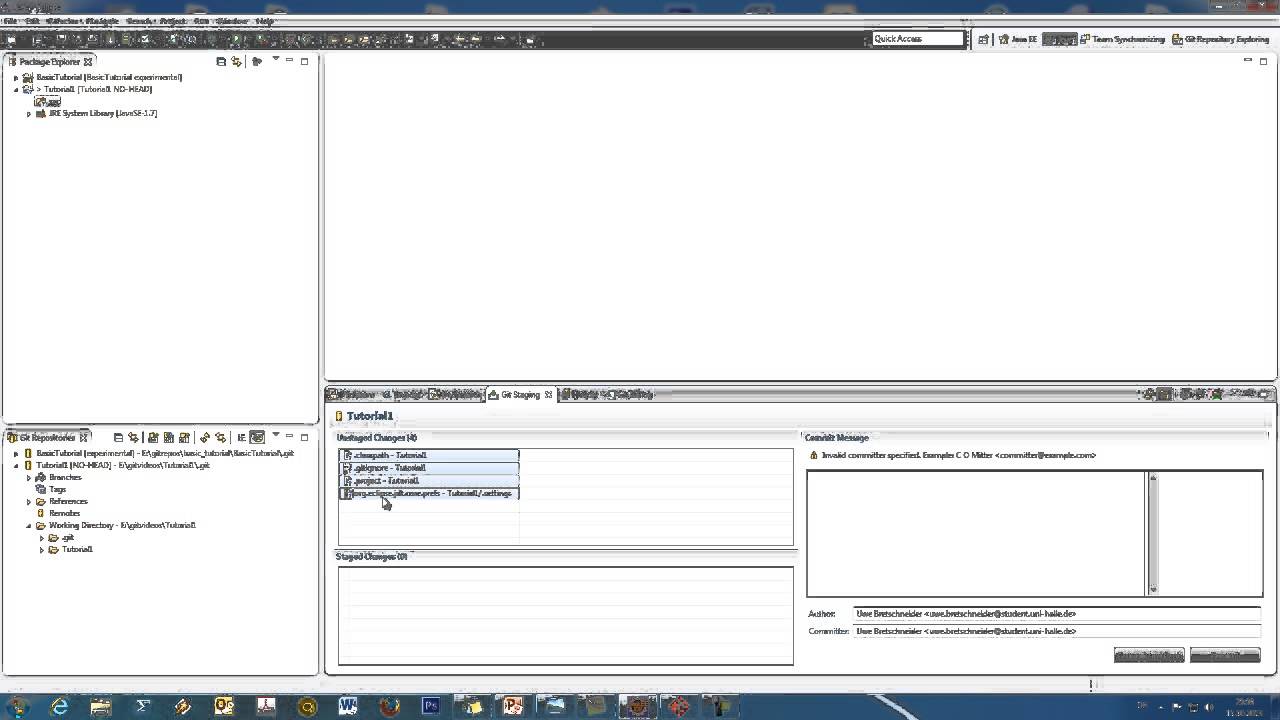
Task: Toggle Link with Editor in Package Explorer
Action: coord(237,61)
